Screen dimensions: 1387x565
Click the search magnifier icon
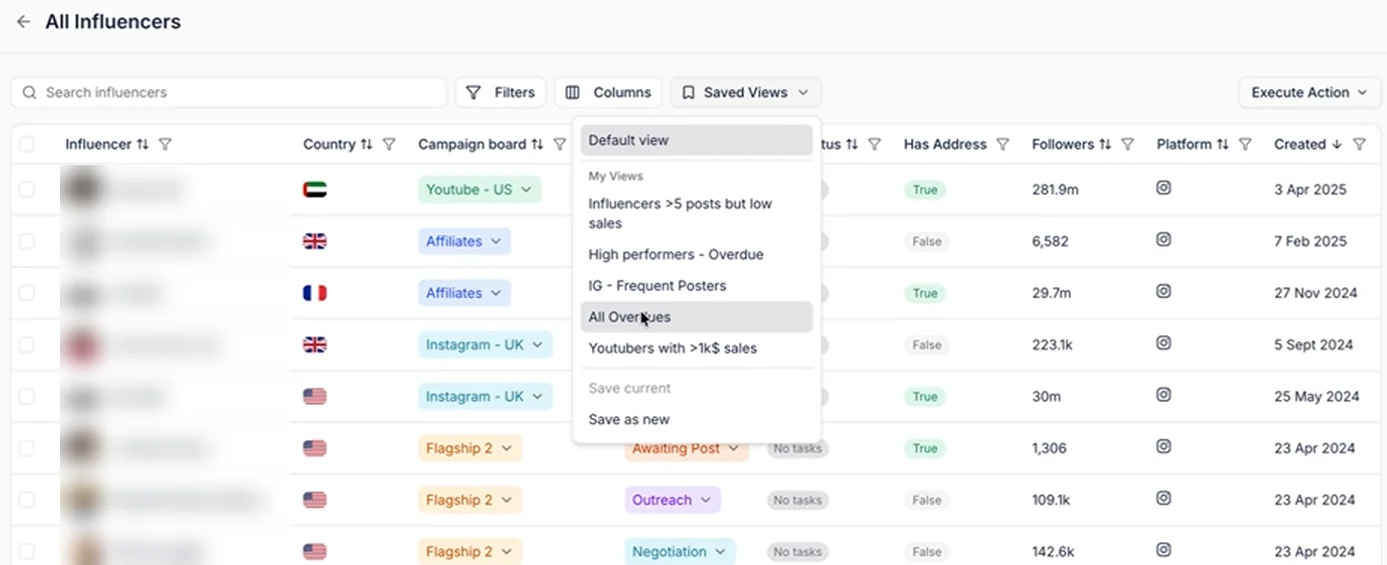tap(30, 92)
